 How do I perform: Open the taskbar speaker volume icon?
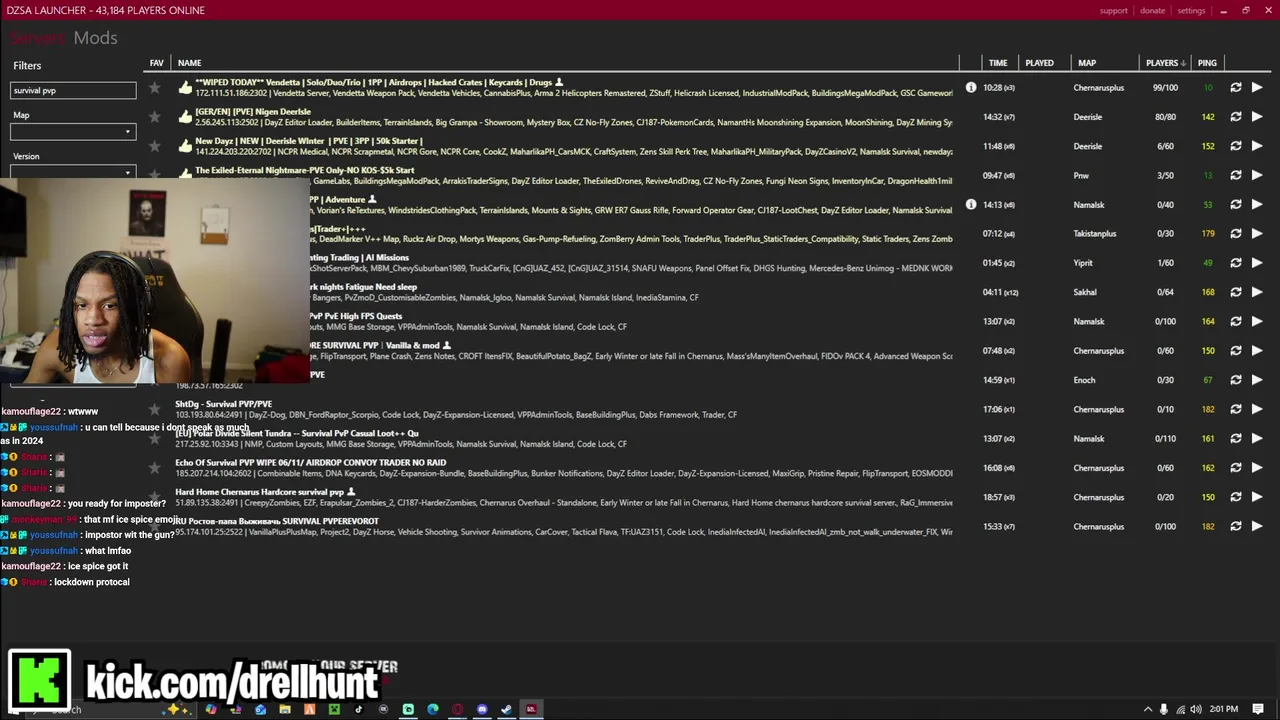click(1196, 710)
